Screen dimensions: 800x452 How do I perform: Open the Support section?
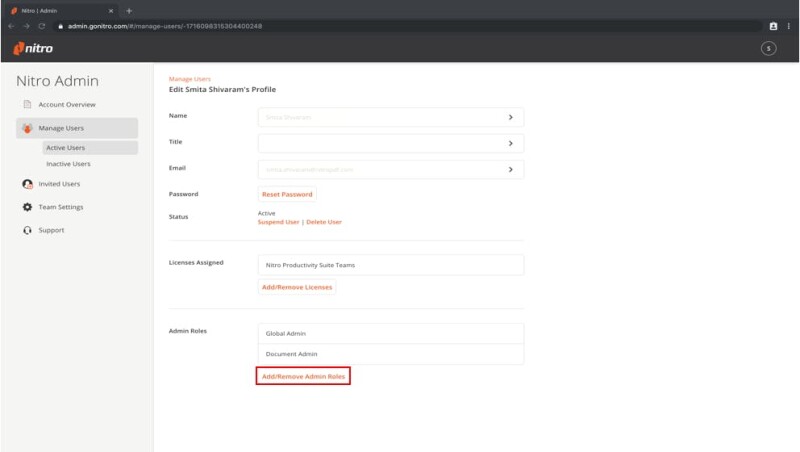(51, 230)
